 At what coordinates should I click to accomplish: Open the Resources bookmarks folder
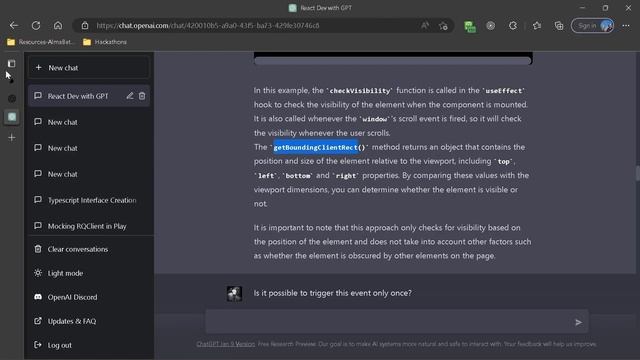(x=41, y=42)
